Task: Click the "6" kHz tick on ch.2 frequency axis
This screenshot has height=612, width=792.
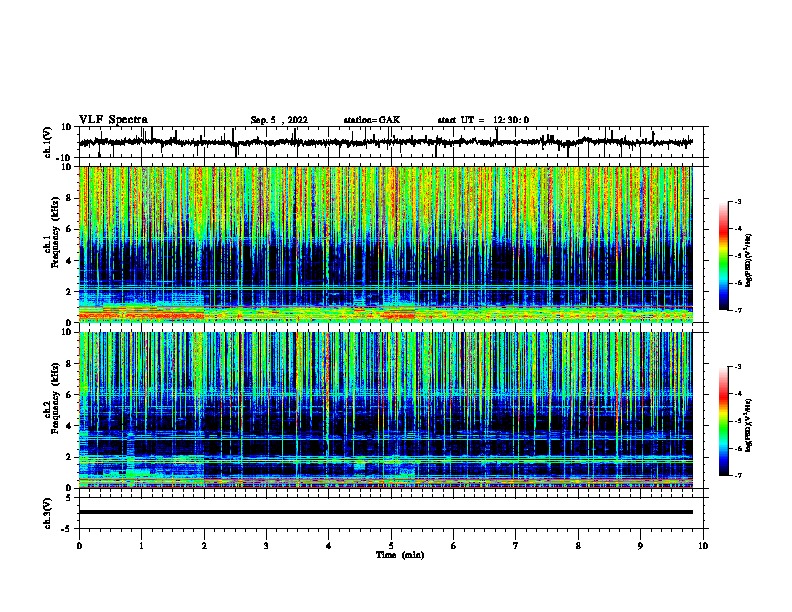Action: (70, 395)
